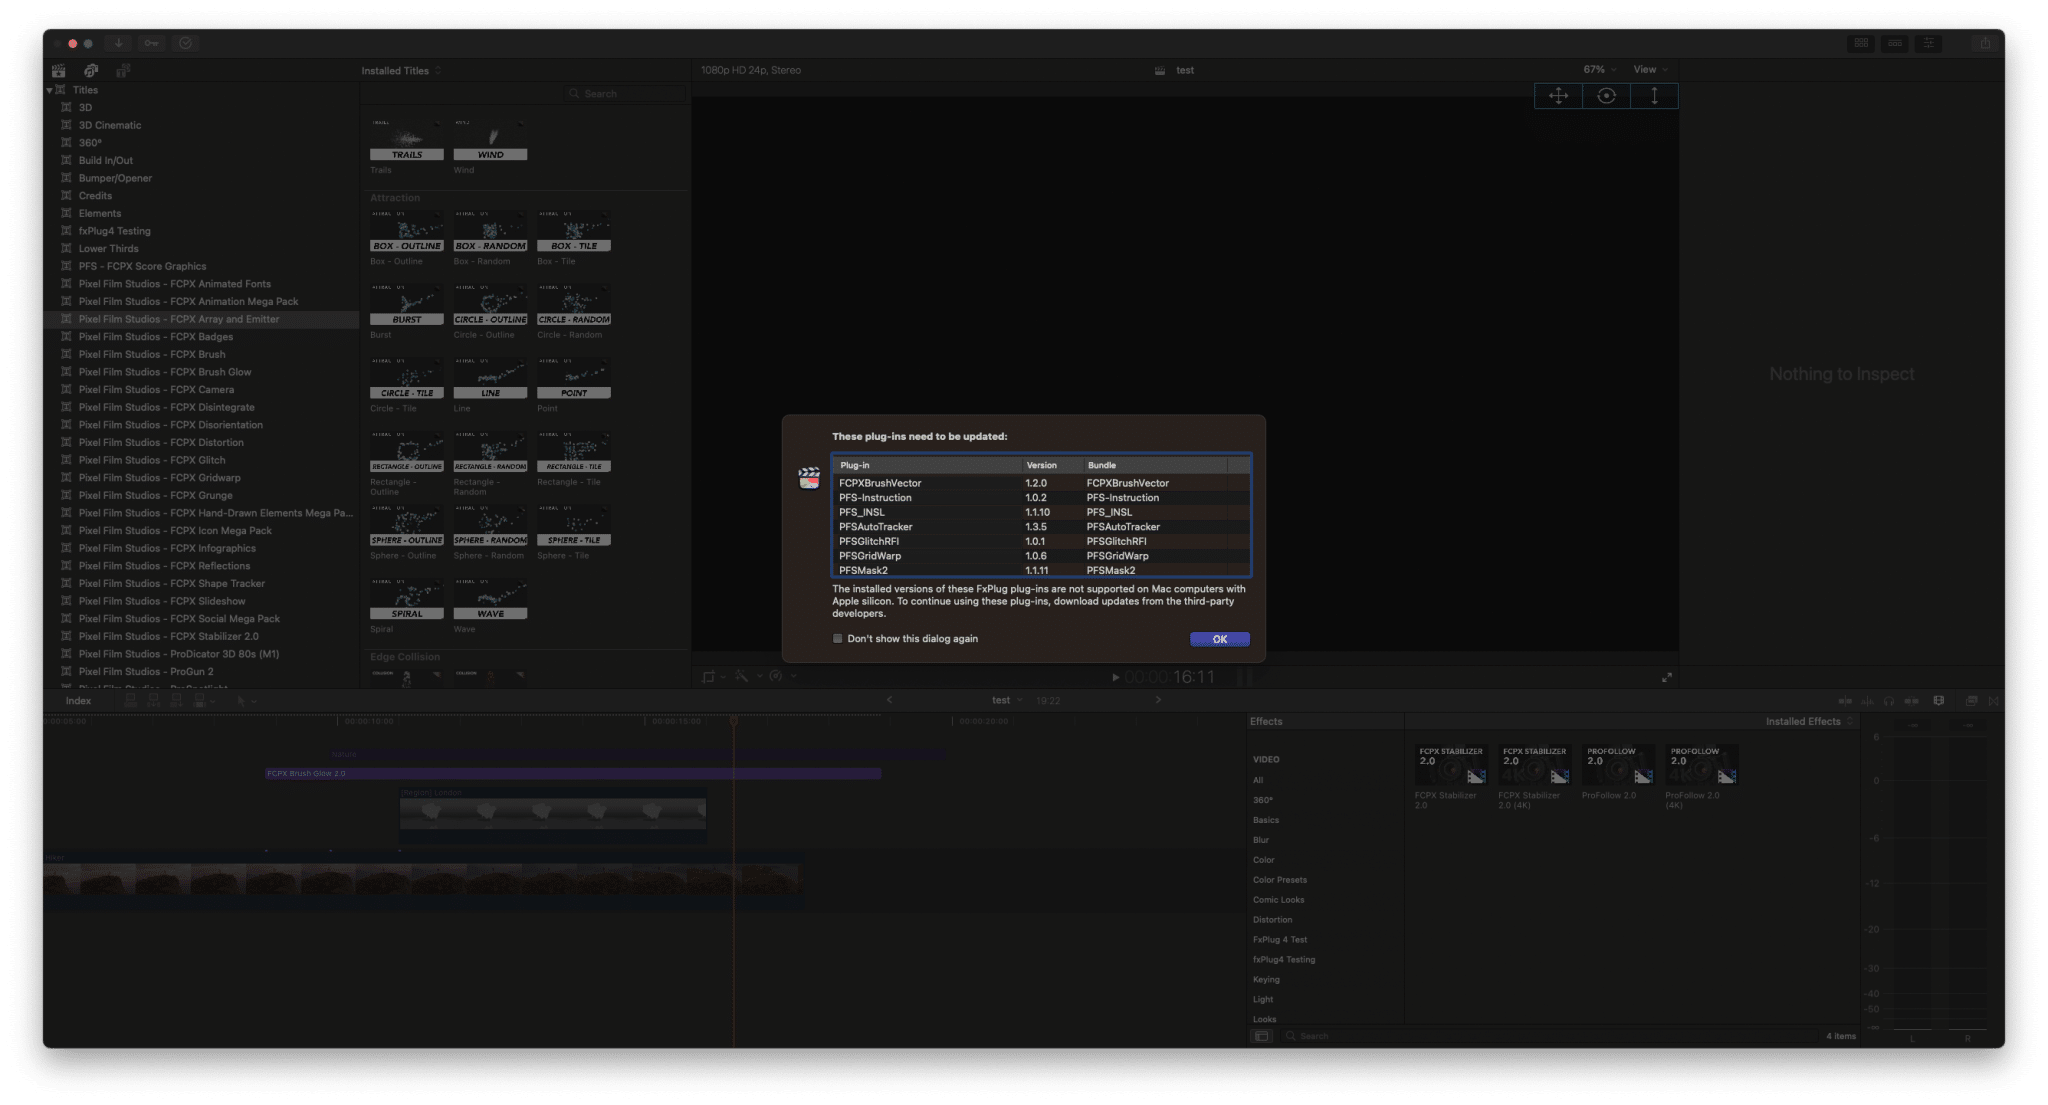Open the retime options dropdown chevron
The height and width of the screenshot is (1105, 2048).
[x=793, y=677]
